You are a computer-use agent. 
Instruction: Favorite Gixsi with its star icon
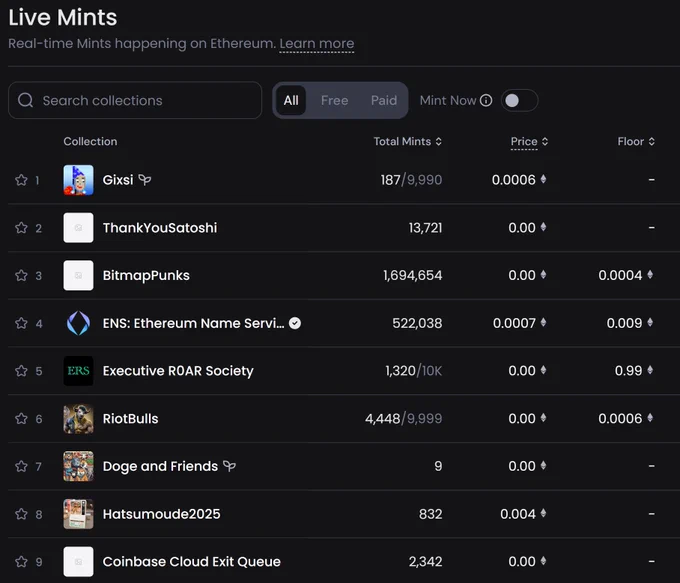pos(21,180)
